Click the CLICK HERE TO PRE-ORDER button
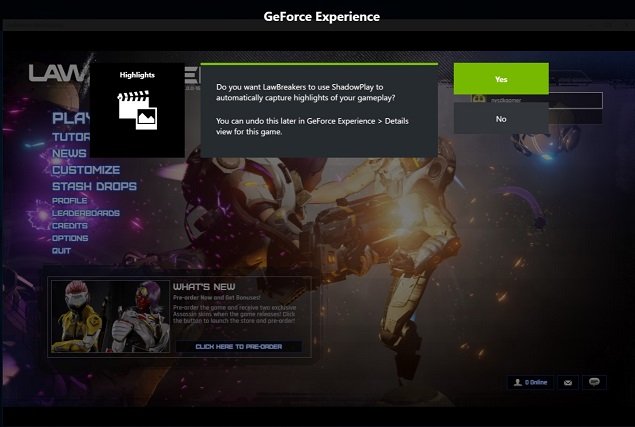Screen dimensions: 635x427 click(239, 347)
